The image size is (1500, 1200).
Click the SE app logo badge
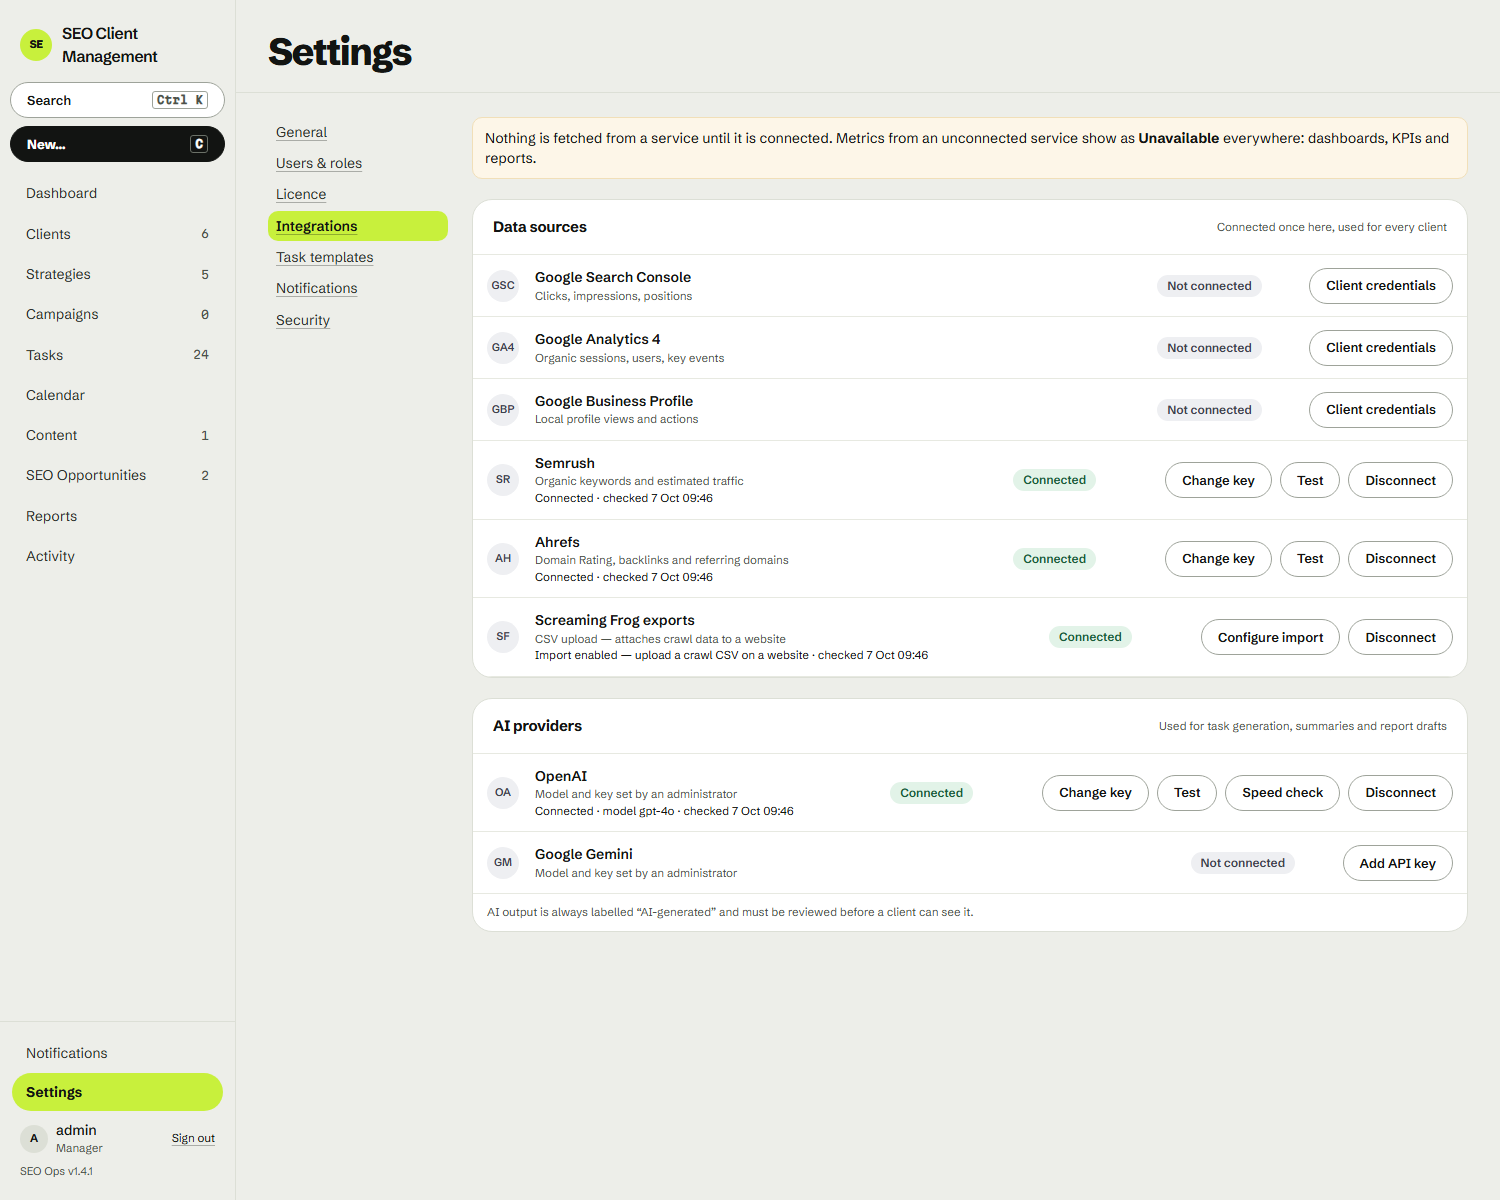36,45
